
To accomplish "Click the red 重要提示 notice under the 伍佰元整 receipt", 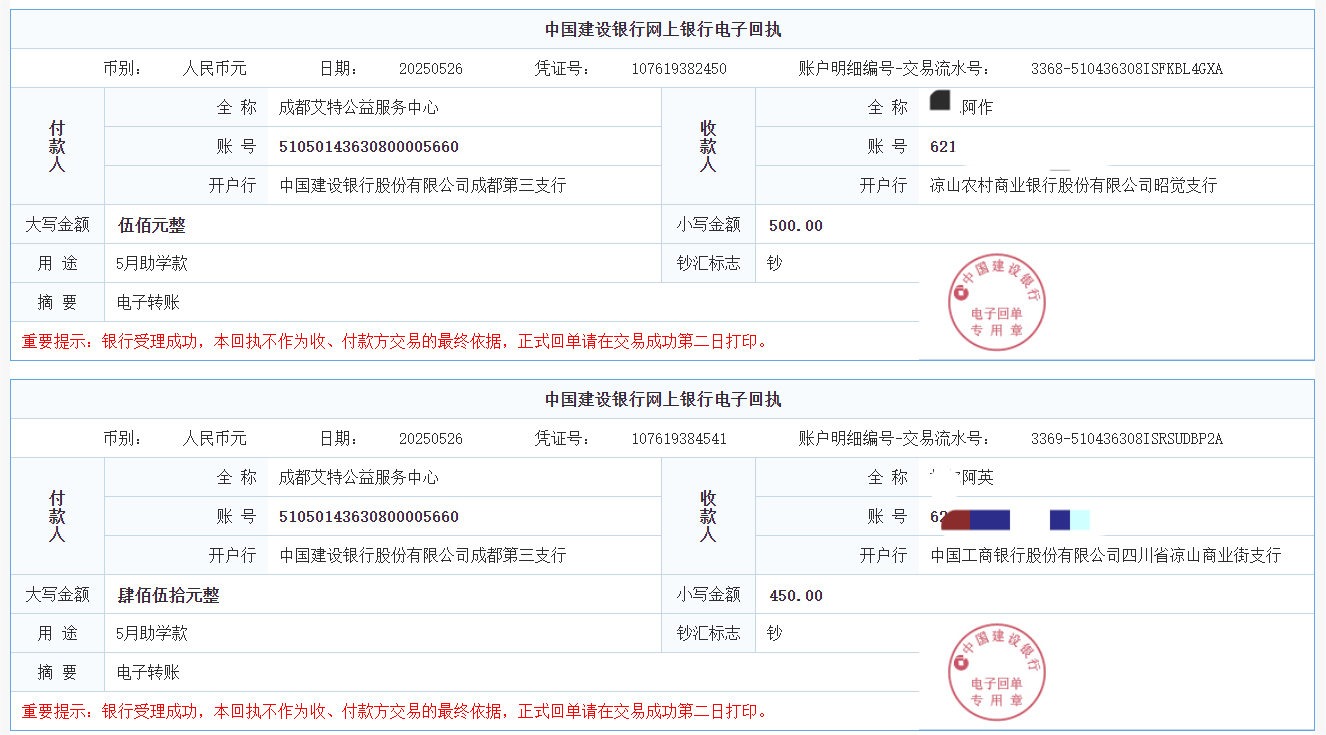I will coord(397,342).
